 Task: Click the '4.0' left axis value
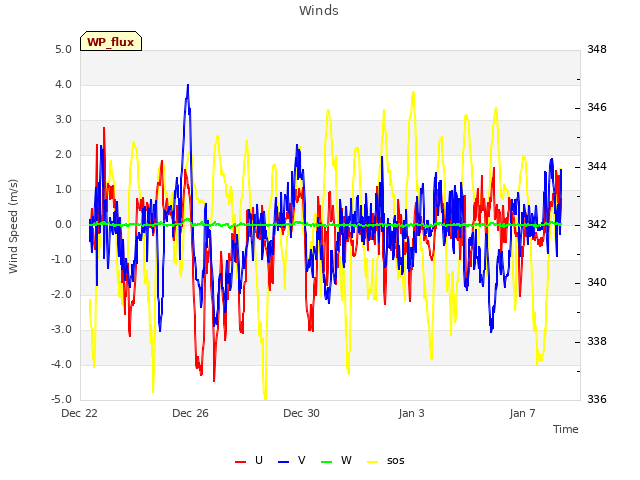pos(63,84)
